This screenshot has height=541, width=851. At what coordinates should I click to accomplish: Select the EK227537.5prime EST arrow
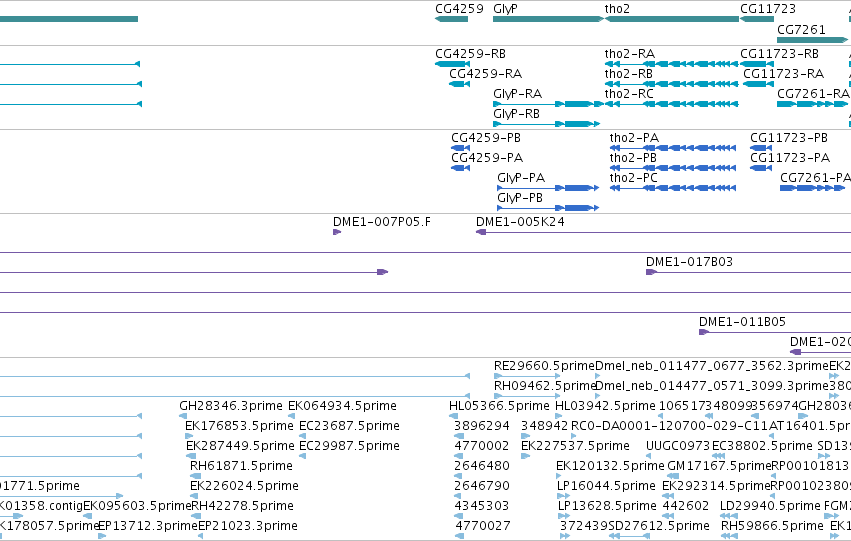(x=525, y=456)
